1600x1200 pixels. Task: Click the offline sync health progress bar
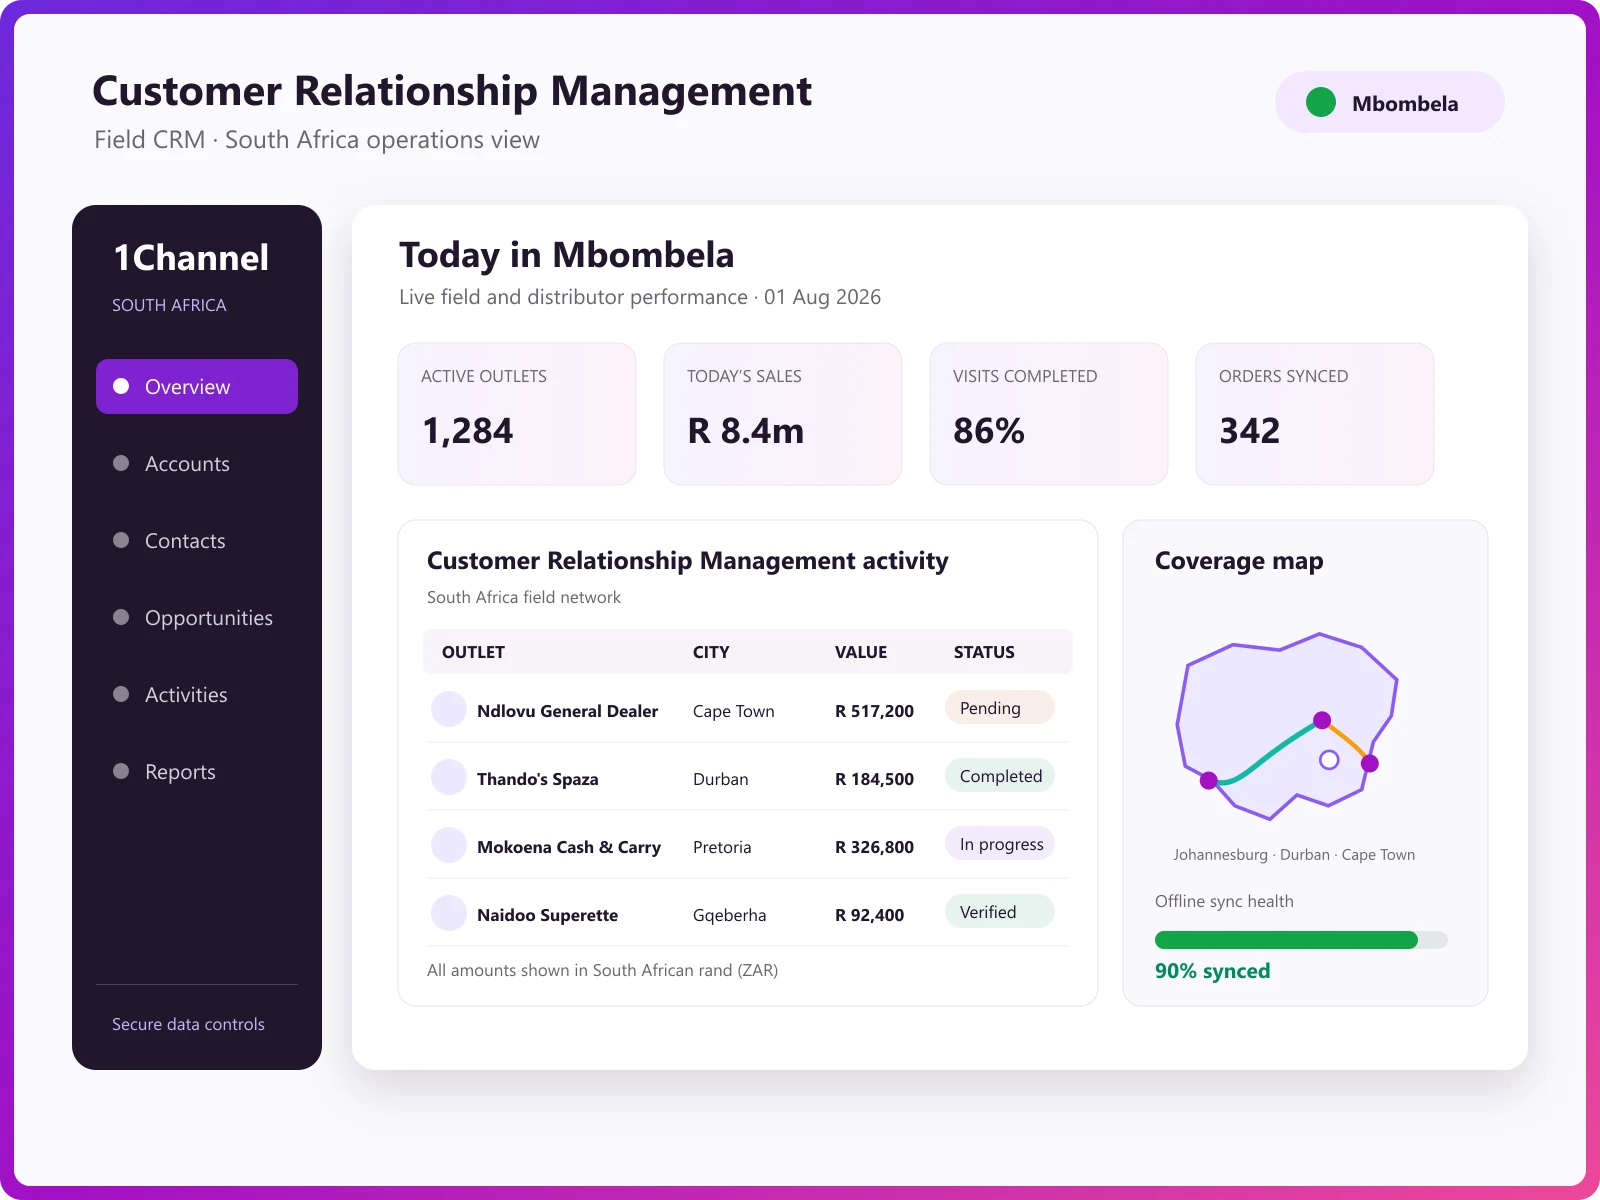[1301, 940]
